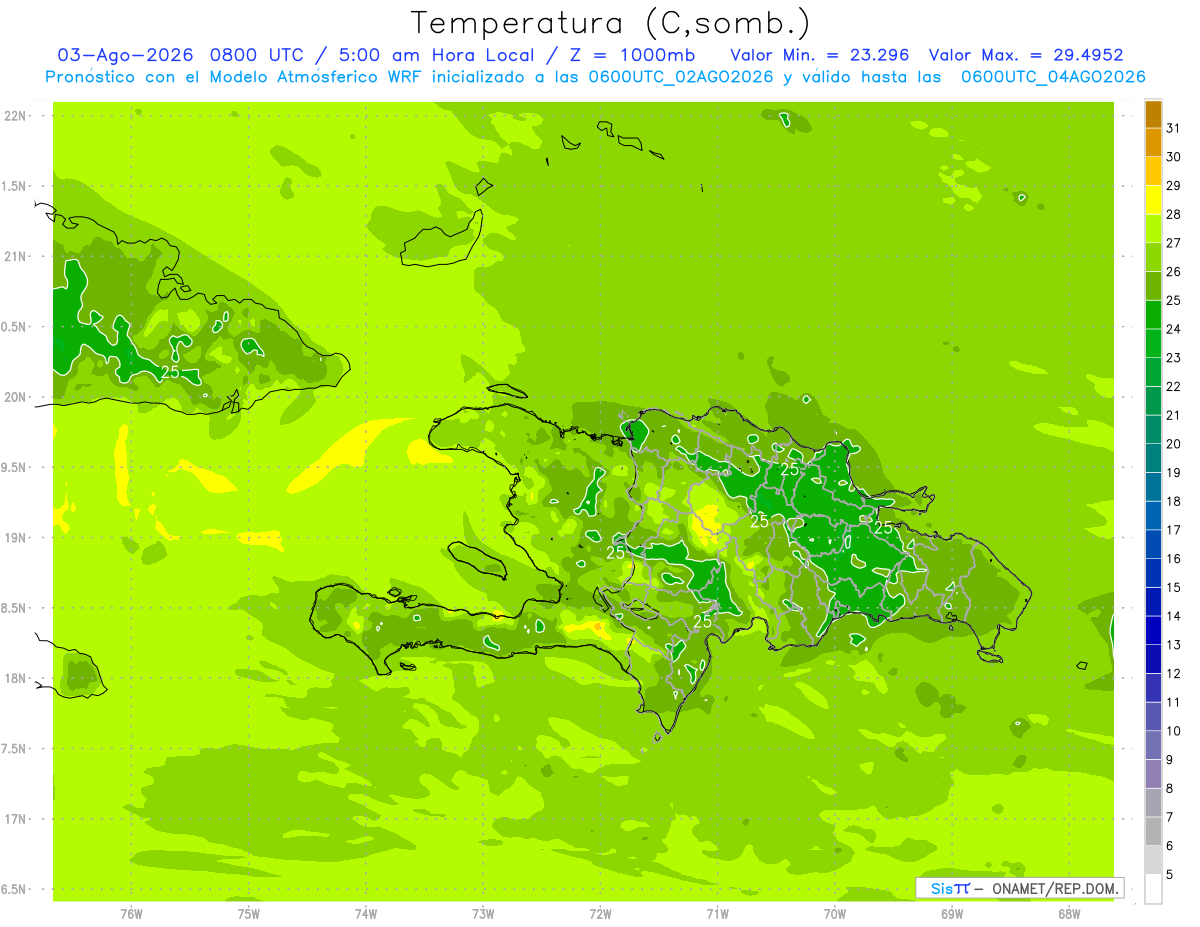Viewport: 1200px width, 927px height.
Task: Click the "7.5N" latitude axis label
Action: pyautogui.click(x=14, y=748)
